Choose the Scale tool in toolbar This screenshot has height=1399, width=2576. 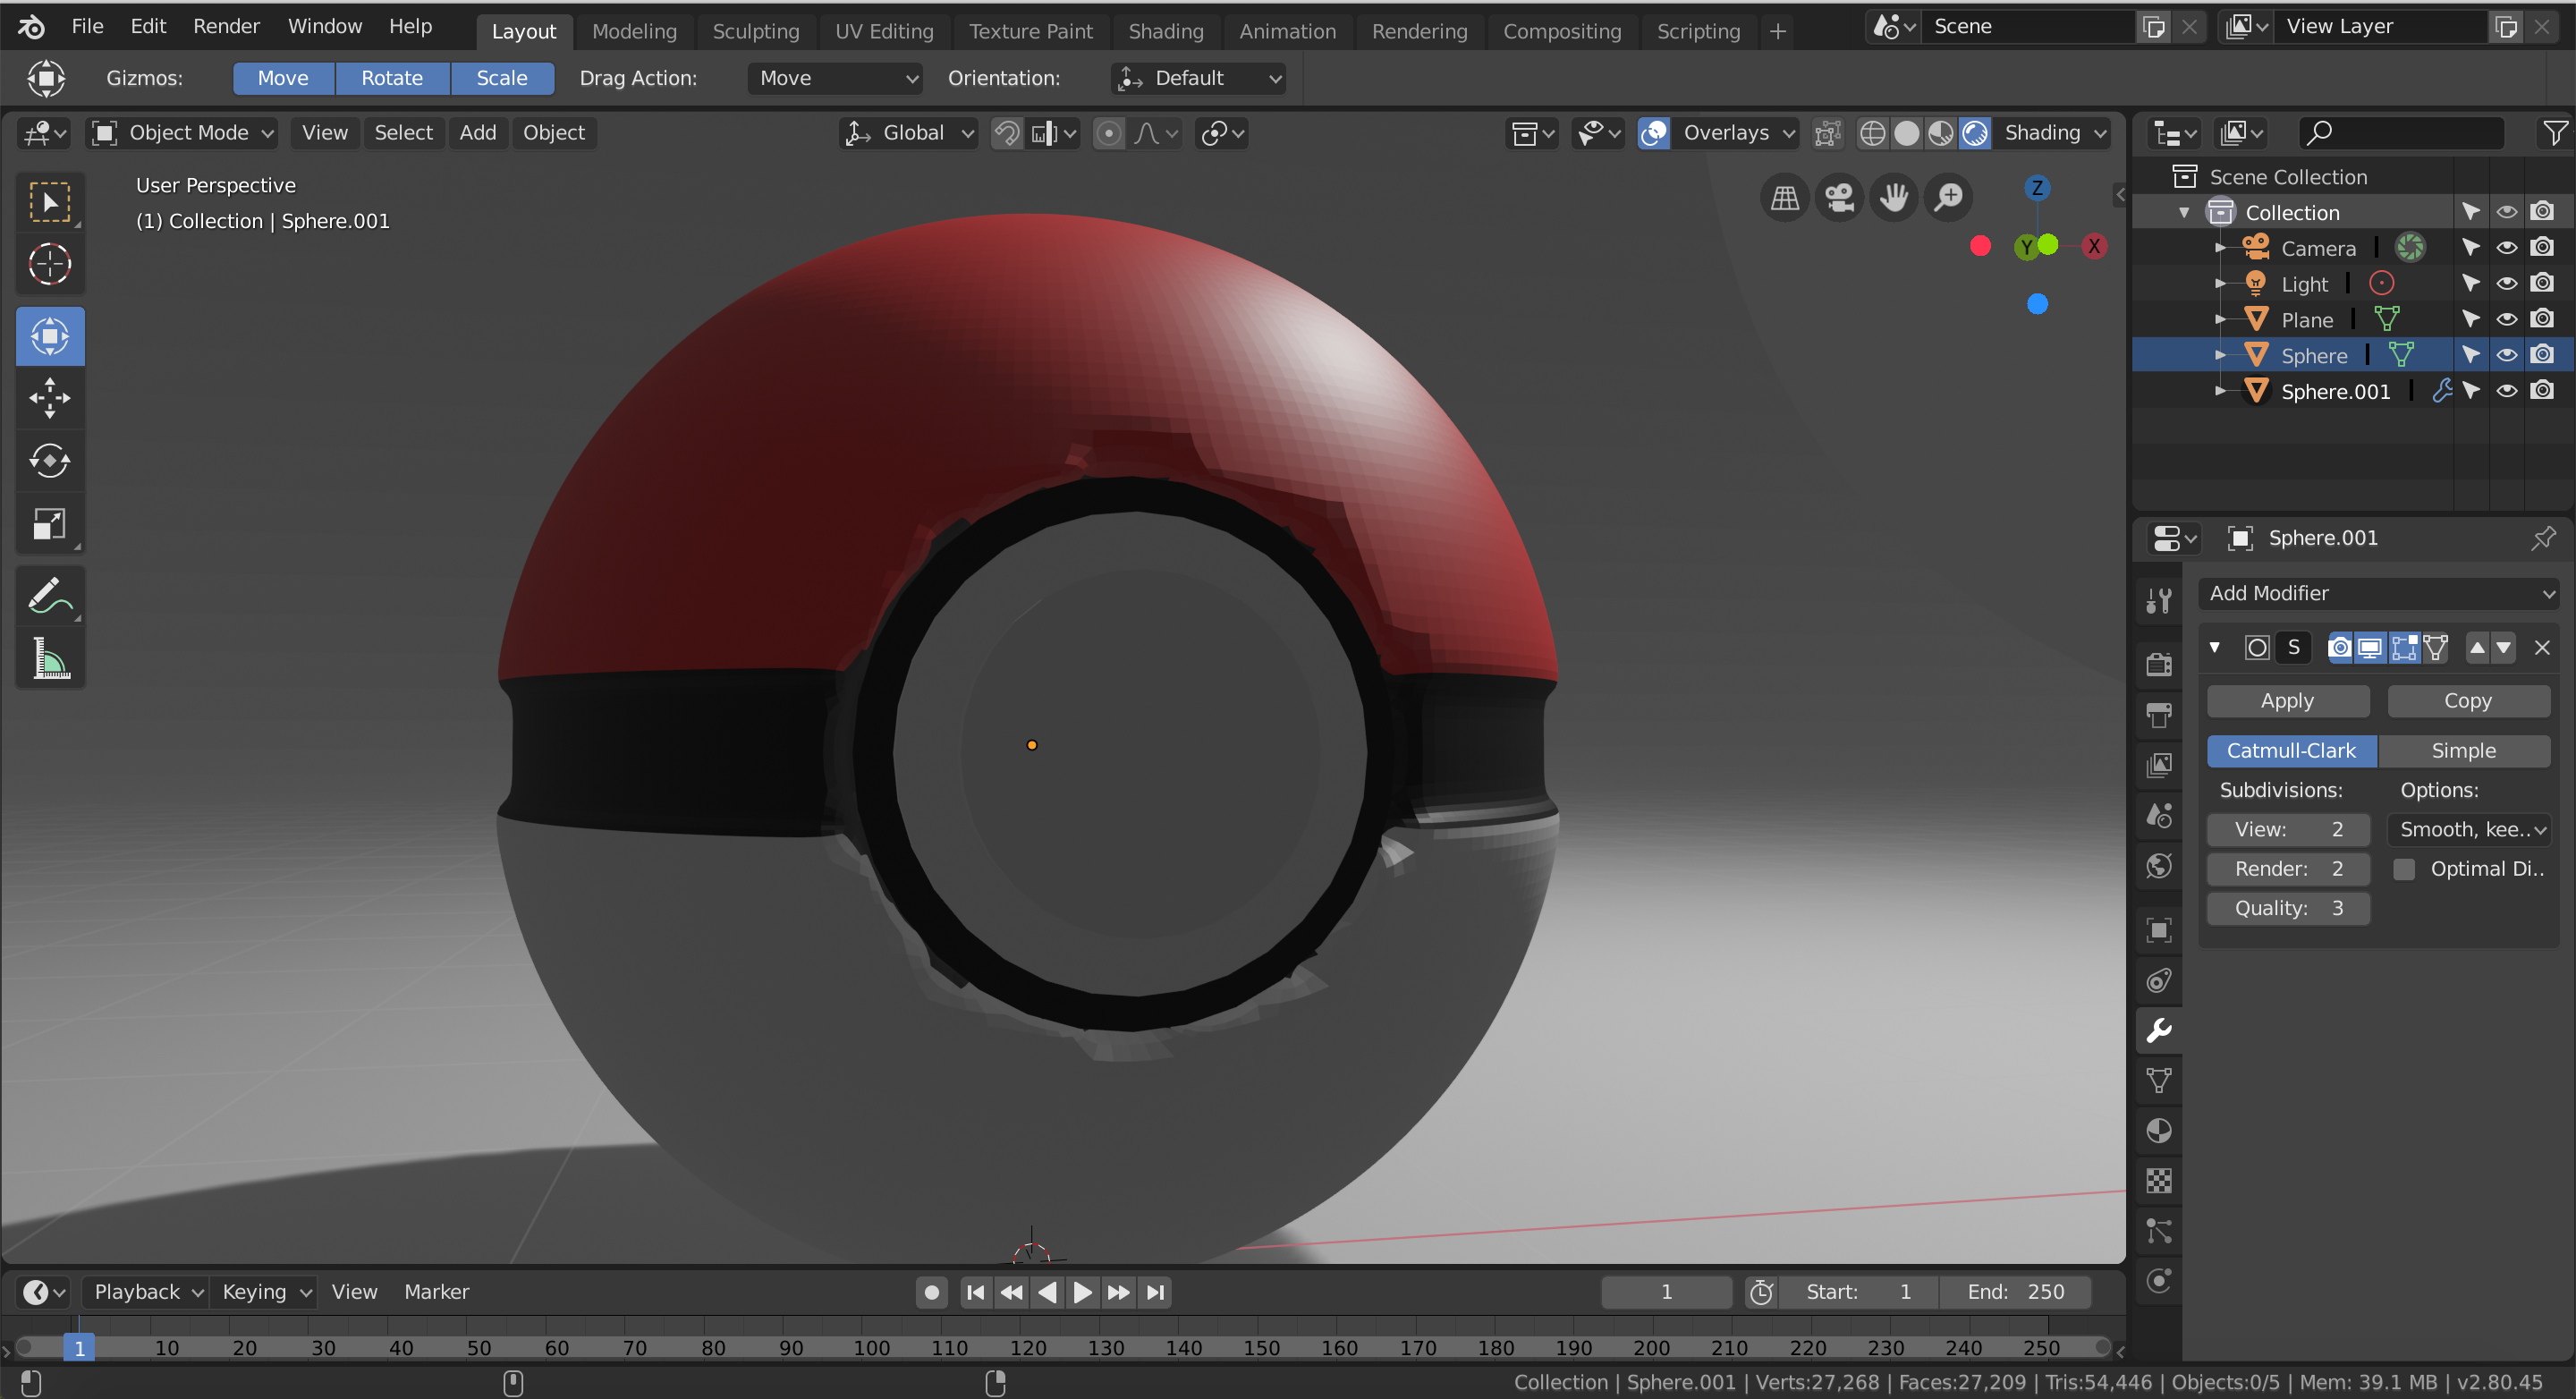[49, 523]
